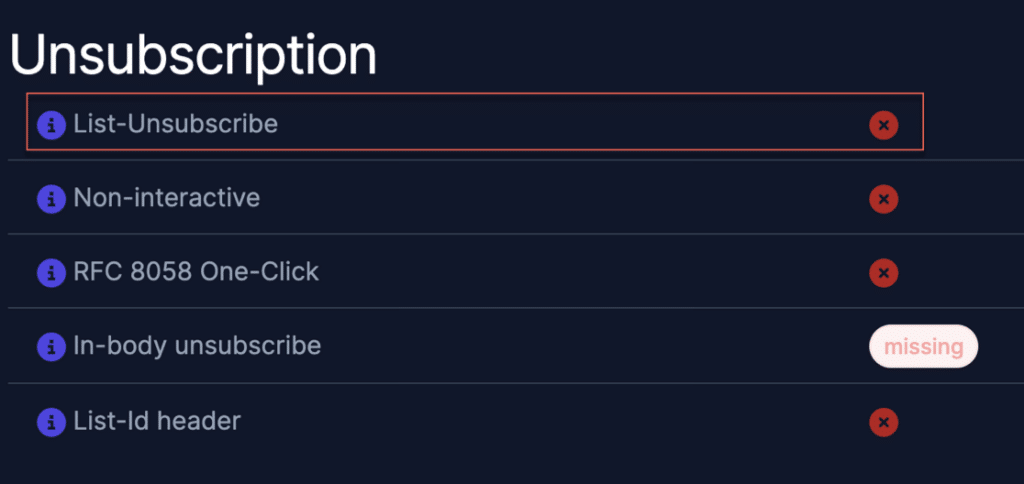Open info icon next to Non-interactive
The height and width of the screenshot is (484, 1024).
(x=51, y=199)
